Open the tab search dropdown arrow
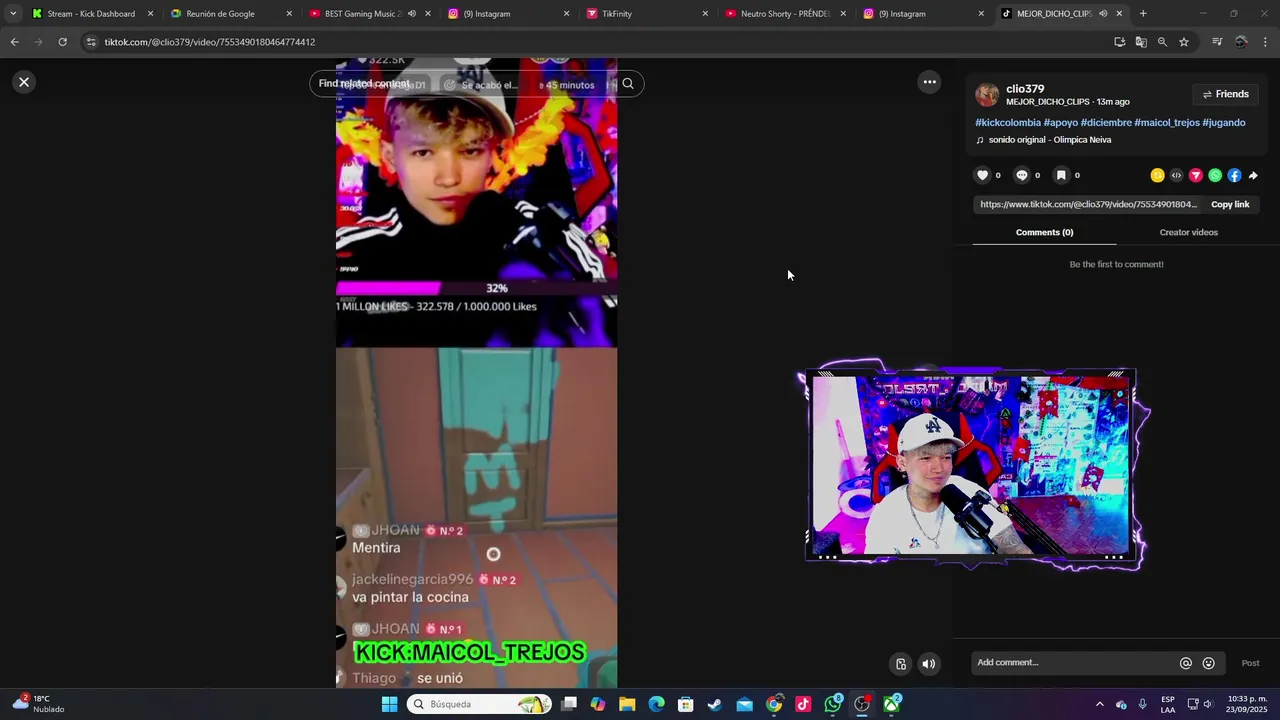 (12, 14)
